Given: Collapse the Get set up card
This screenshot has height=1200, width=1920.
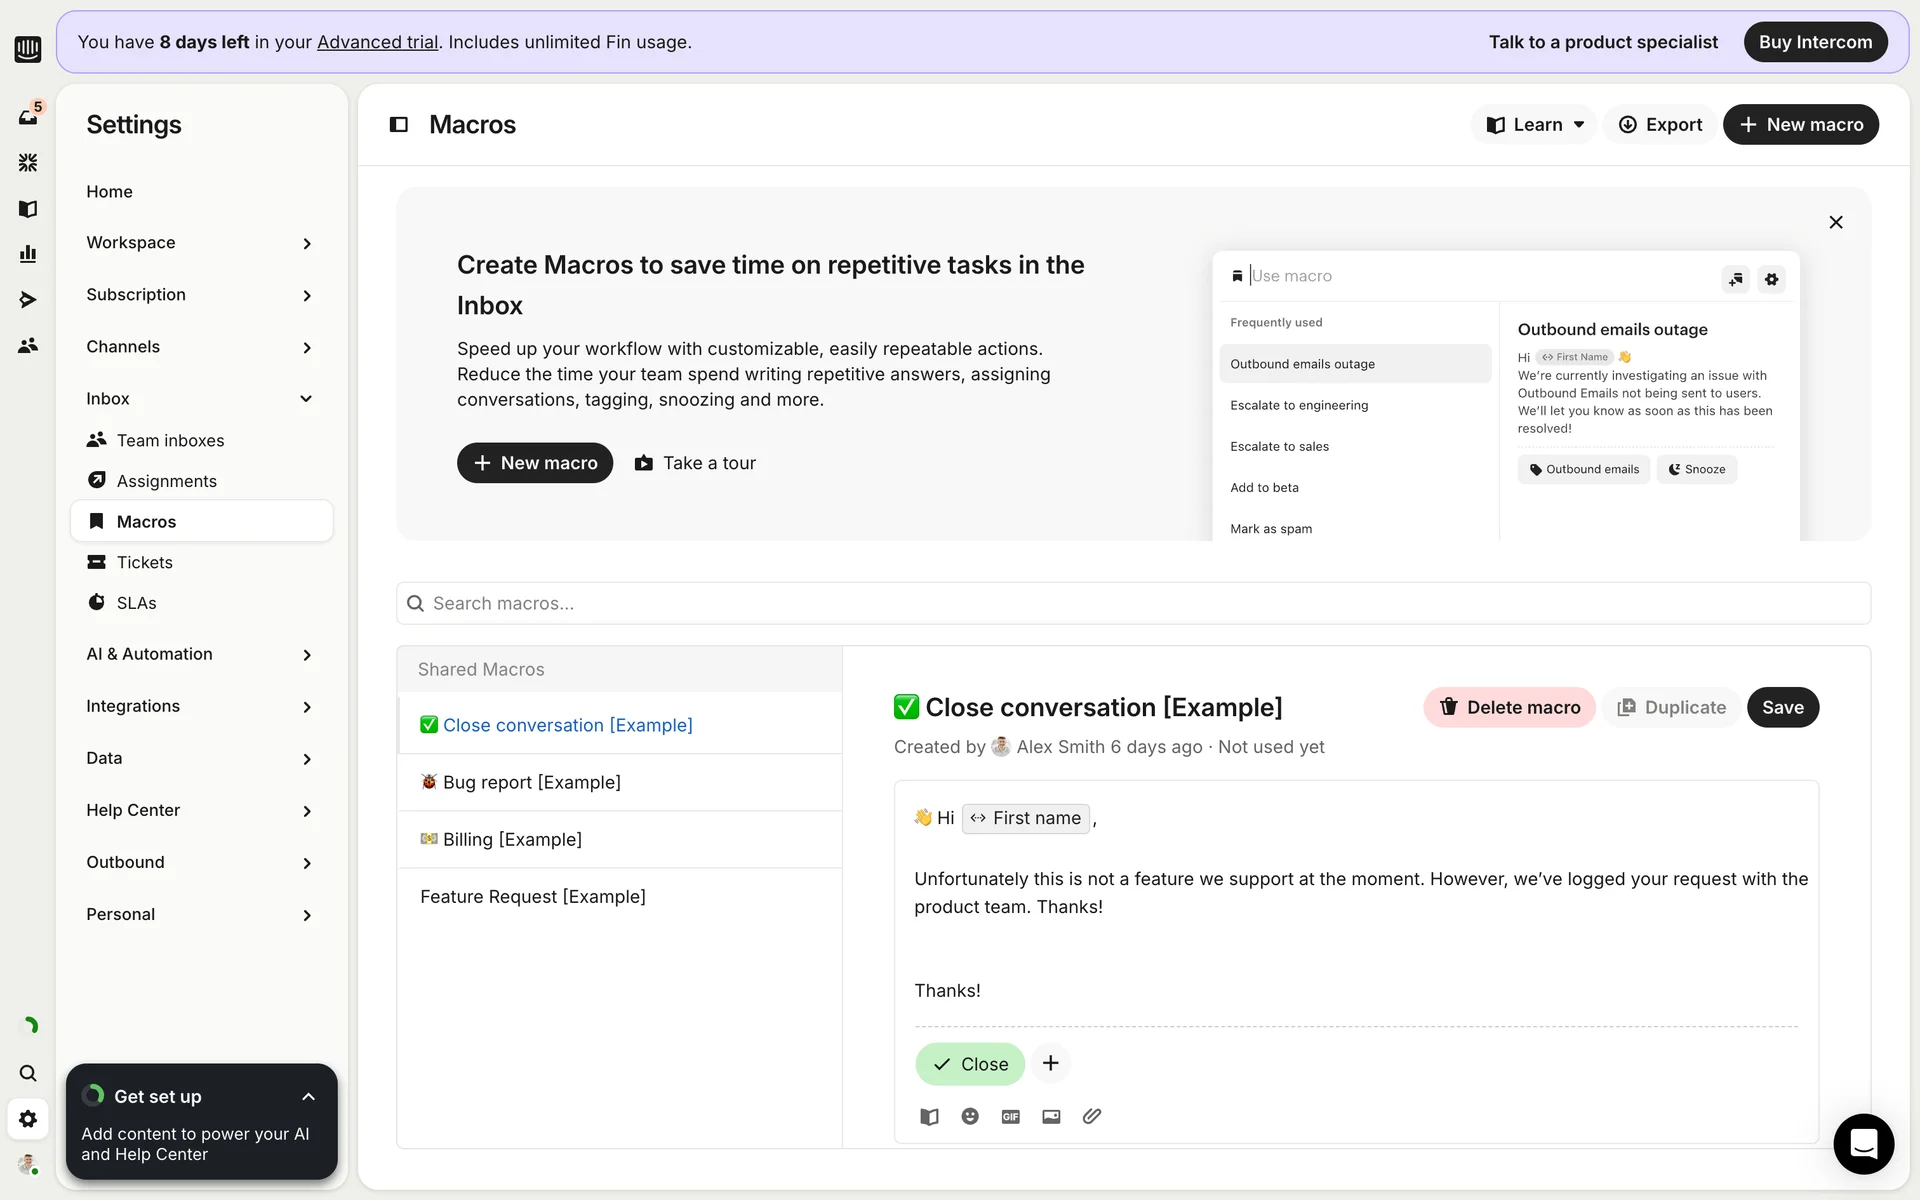Looking at the screenshot, I should tap(308, 1097).
